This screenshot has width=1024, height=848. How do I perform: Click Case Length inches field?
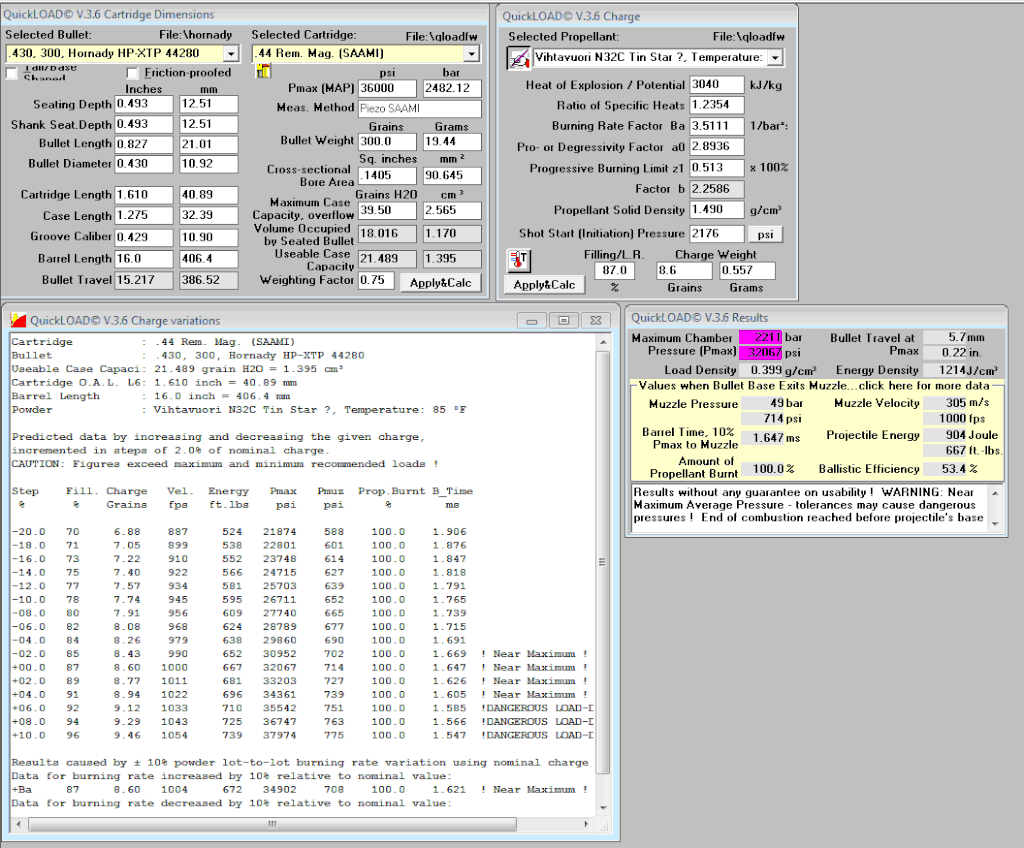(144, 215)
